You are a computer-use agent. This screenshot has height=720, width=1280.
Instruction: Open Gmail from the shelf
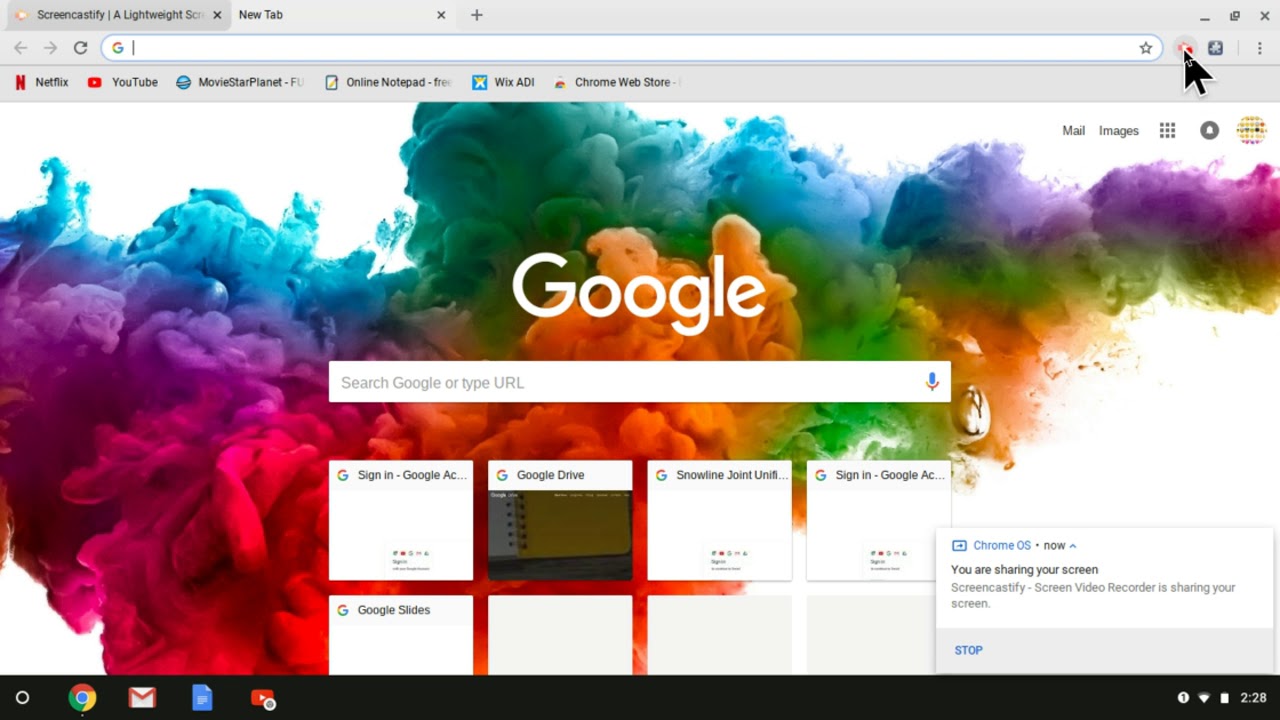142,697
